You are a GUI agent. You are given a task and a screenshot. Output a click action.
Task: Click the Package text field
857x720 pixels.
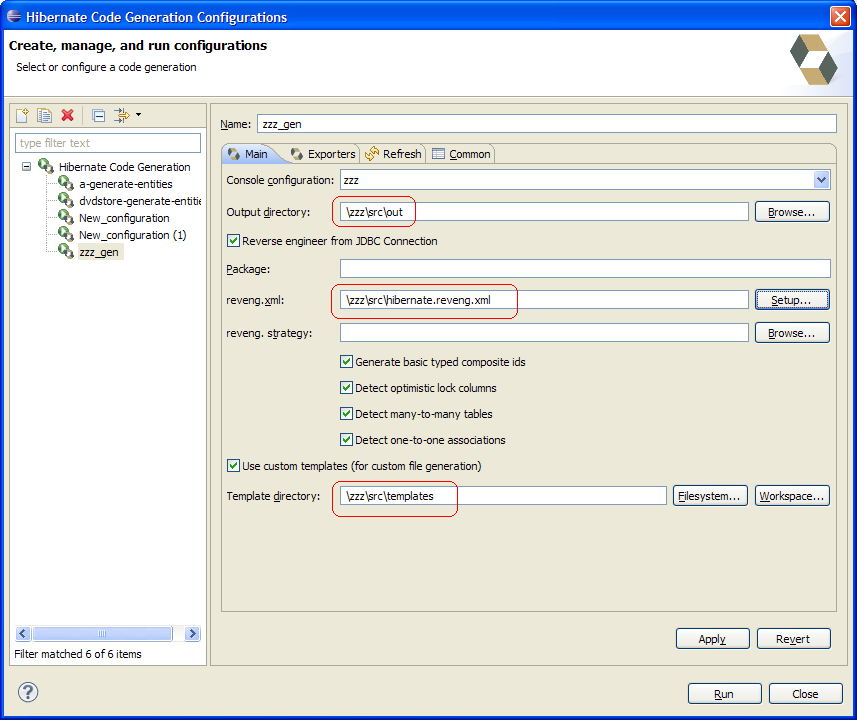tap(585, 269)
